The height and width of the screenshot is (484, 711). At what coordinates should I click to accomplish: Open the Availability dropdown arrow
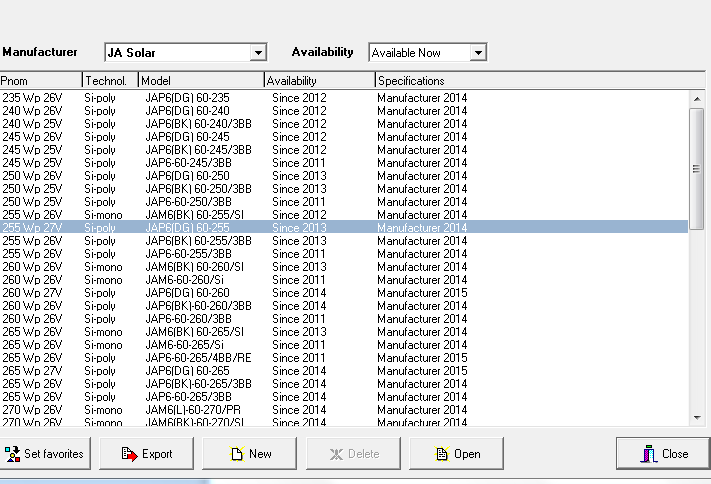pos(478,53)
